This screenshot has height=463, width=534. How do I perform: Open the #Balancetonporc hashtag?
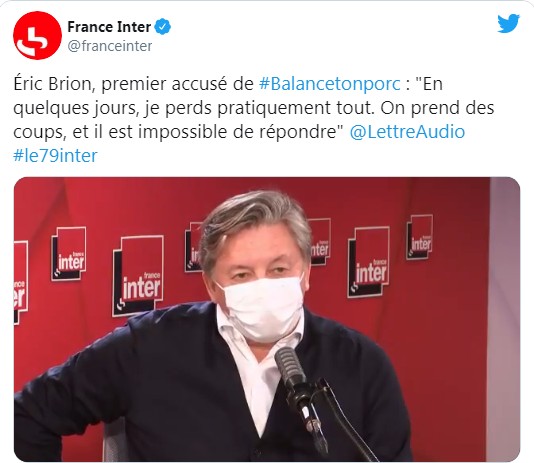[x=330, y=84]
